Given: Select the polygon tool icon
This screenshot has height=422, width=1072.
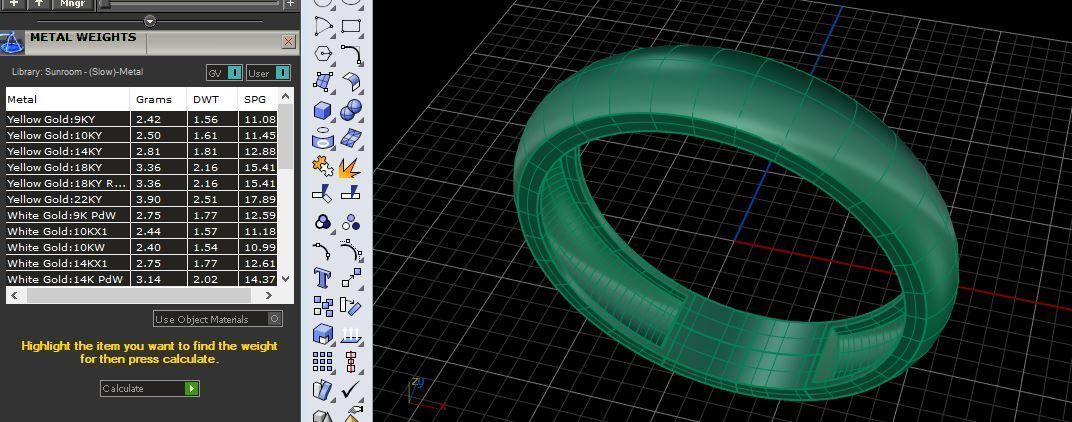Looking at the screenshot, I should tap(323, 54).
